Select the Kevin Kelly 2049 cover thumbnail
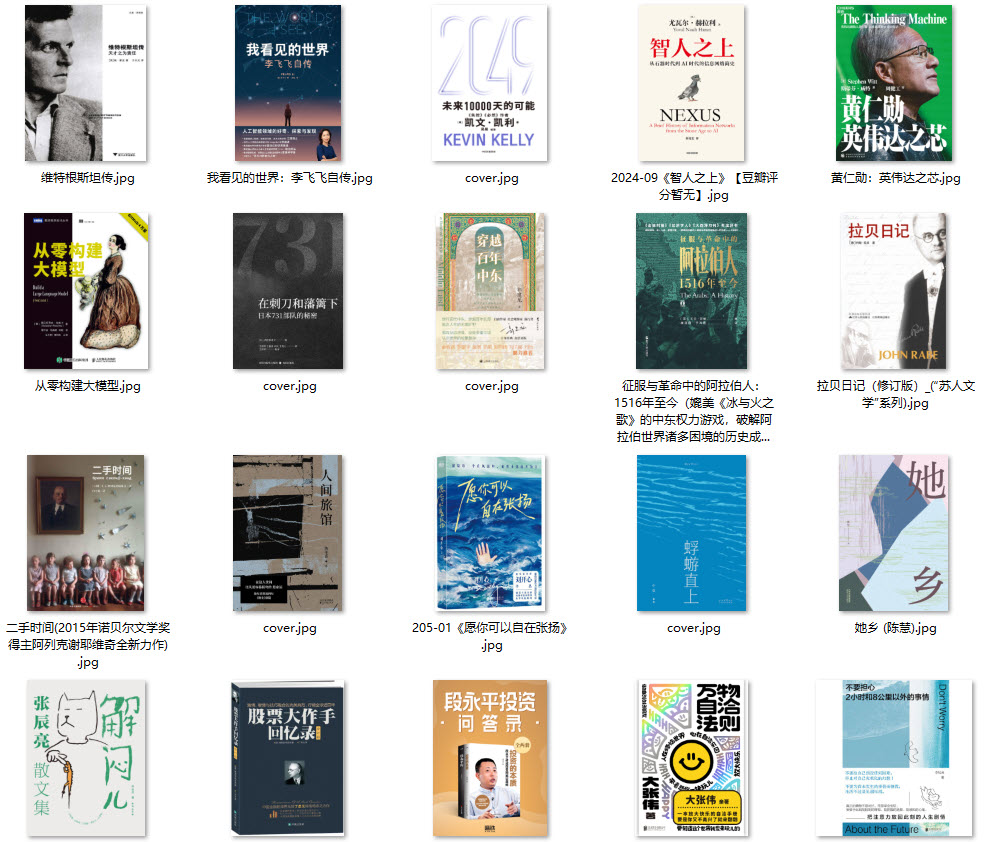This screenshot has height=842, width=988. pos(489,83)
